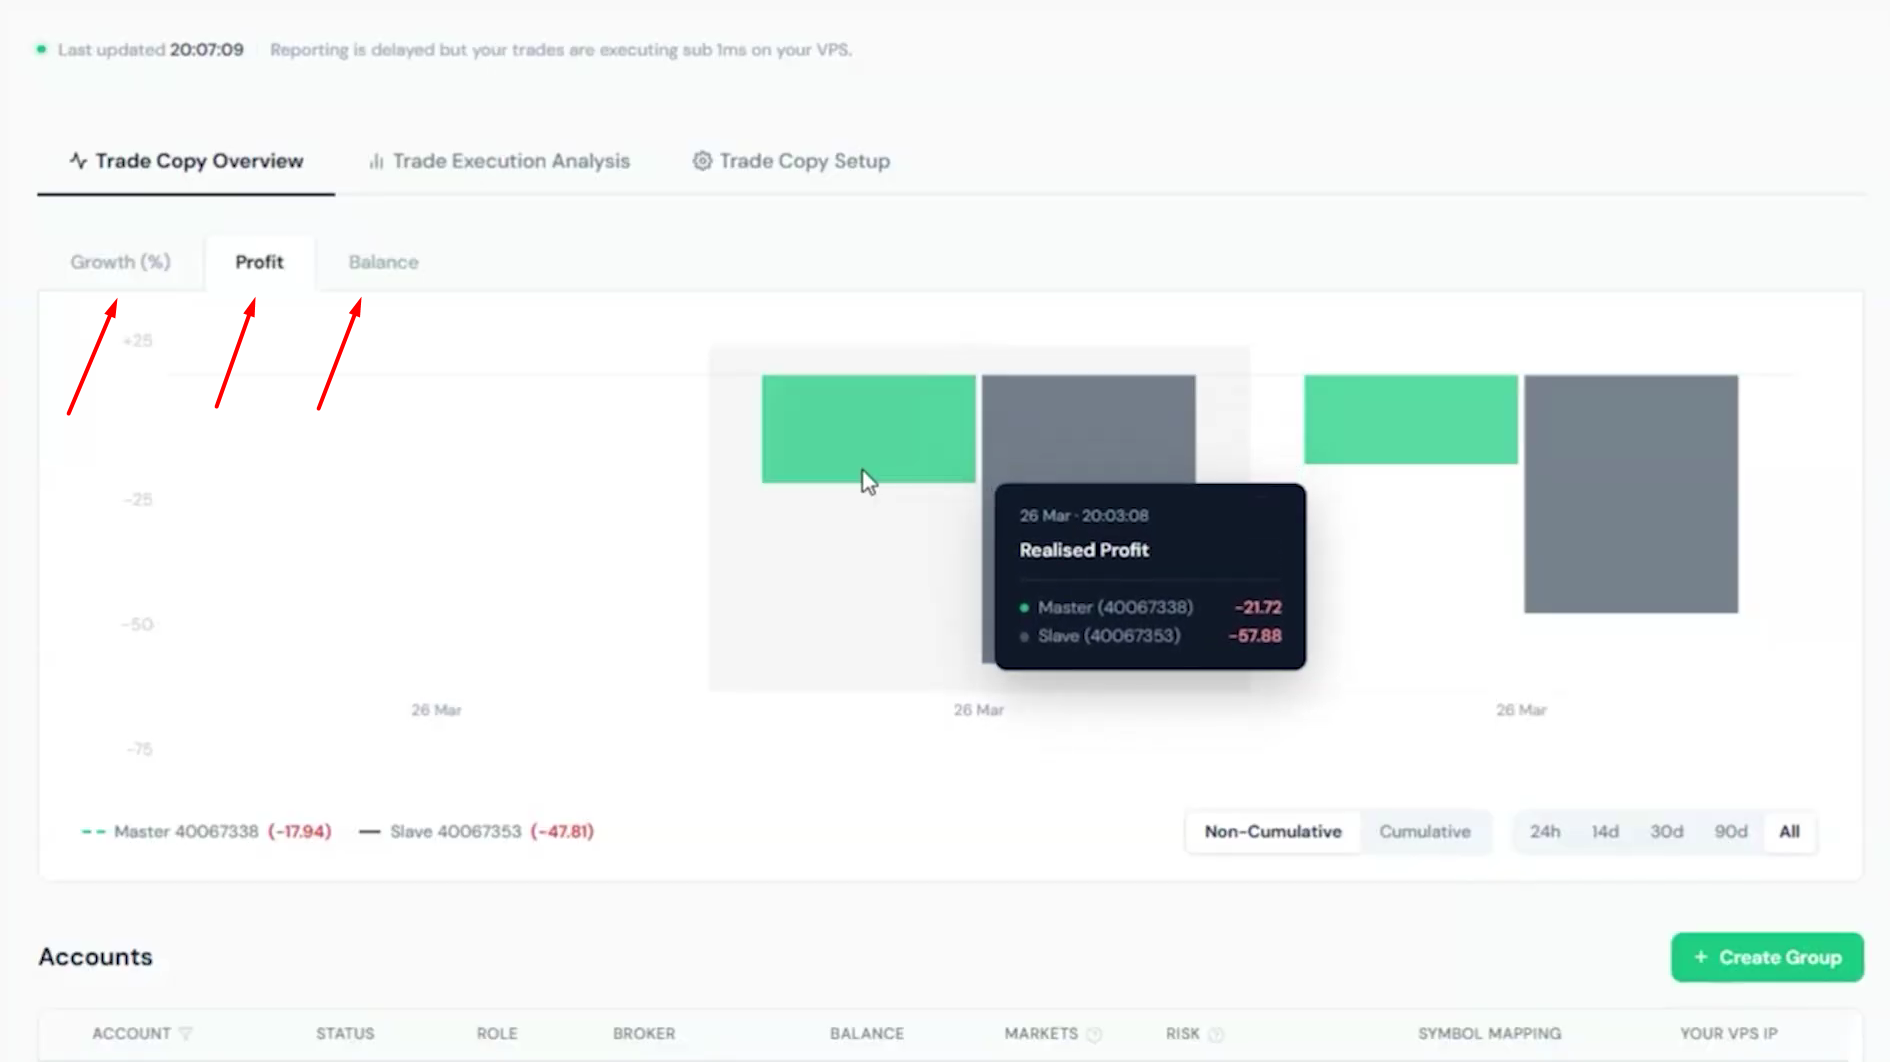Click the ROLE column header
This screenshot has height=1062, width=1890.
(x=497, y=1034)
